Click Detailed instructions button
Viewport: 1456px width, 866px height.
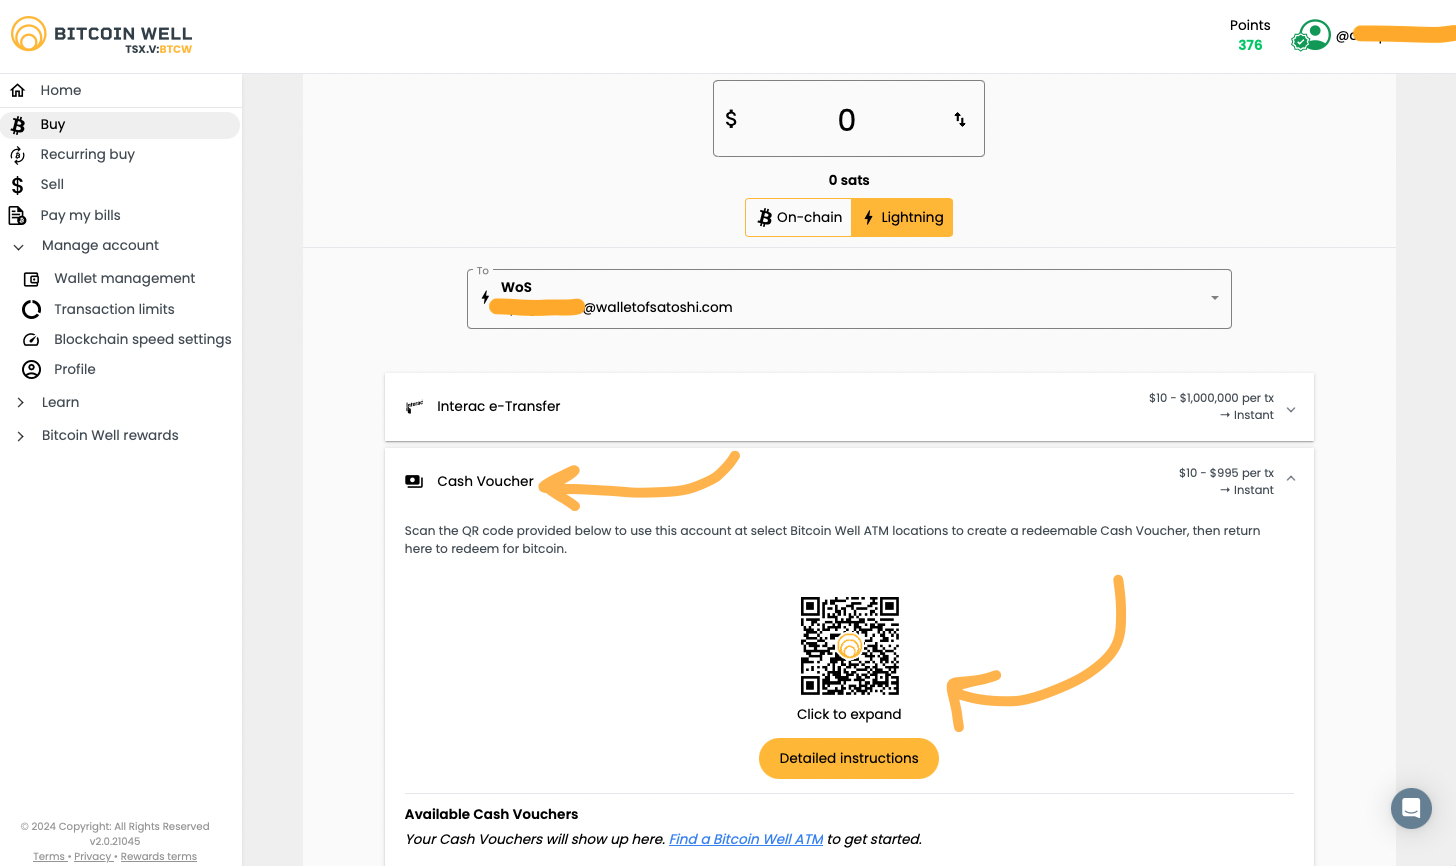(x=849, y=758)
